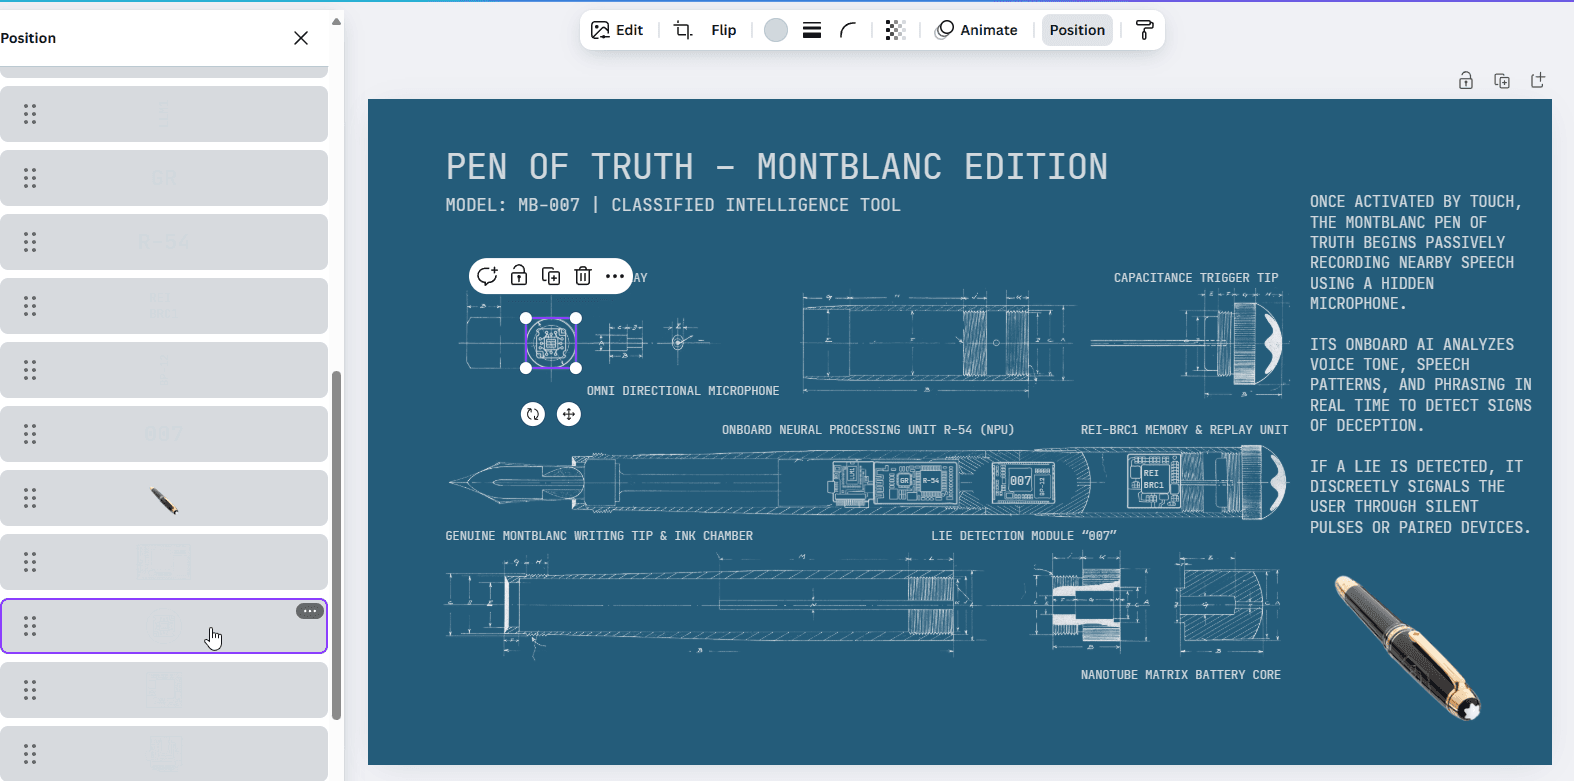Viewport: 1574px width, 781px height.
Task: Click the crop icon in the toolbar
Action: pyautogui.click(x=683, y=30)
